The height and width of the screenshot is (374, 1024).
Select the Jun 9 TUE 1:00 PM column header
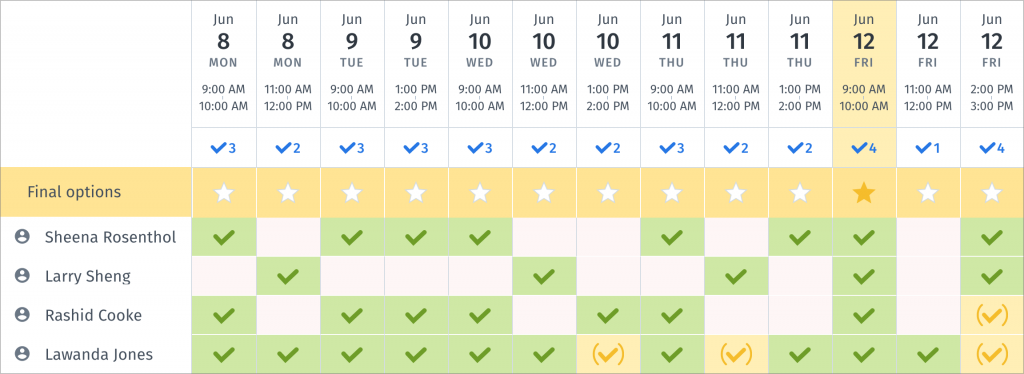pos(416,63)
